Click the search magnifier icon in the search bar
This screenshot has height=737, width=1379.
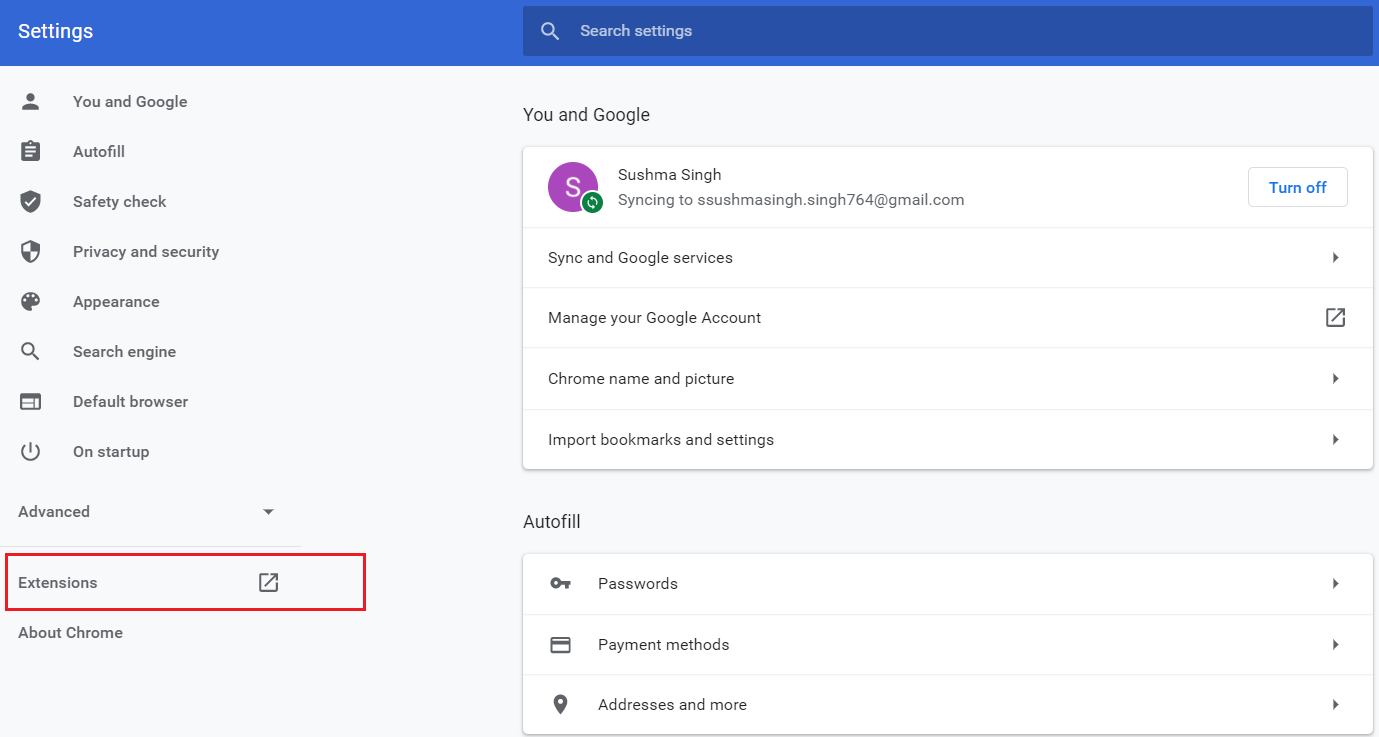click(550, 31)
